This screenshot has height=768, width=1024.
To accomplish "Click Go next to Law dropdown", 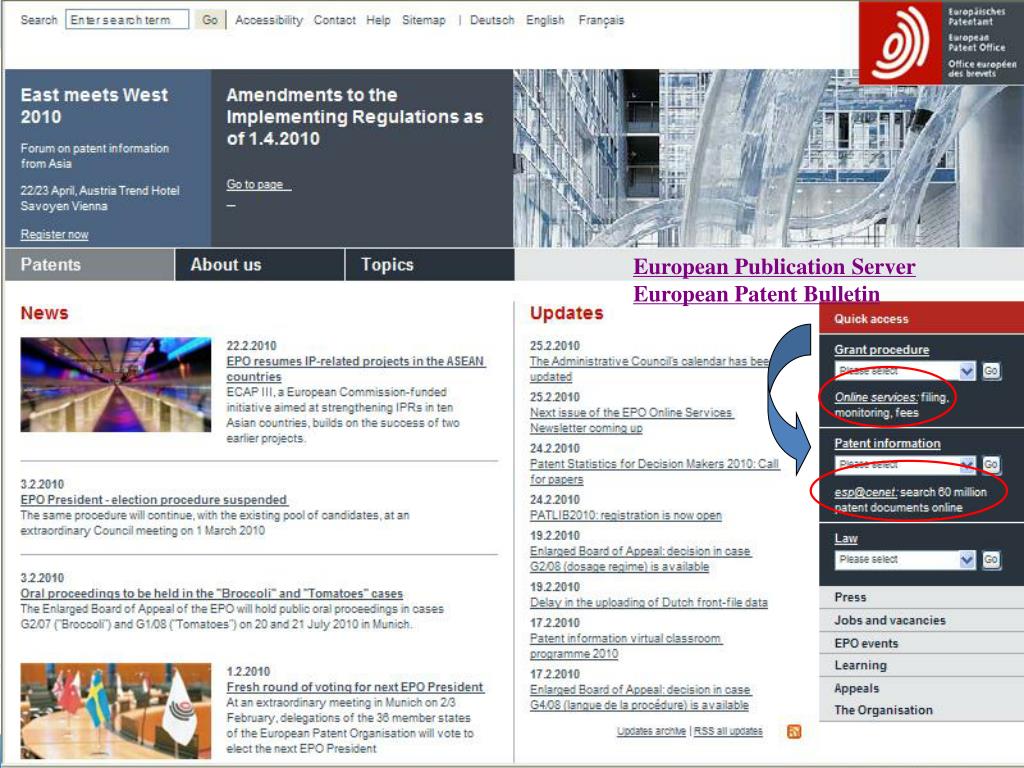I will pos(991,560).
